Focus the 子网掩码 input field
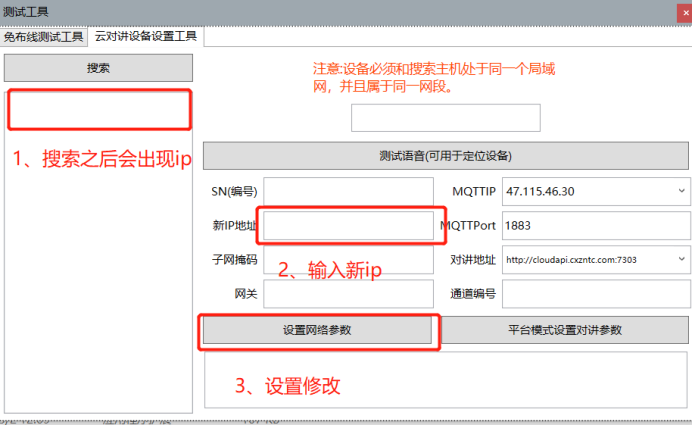This screenshot has width=693, height=425. 348,259
